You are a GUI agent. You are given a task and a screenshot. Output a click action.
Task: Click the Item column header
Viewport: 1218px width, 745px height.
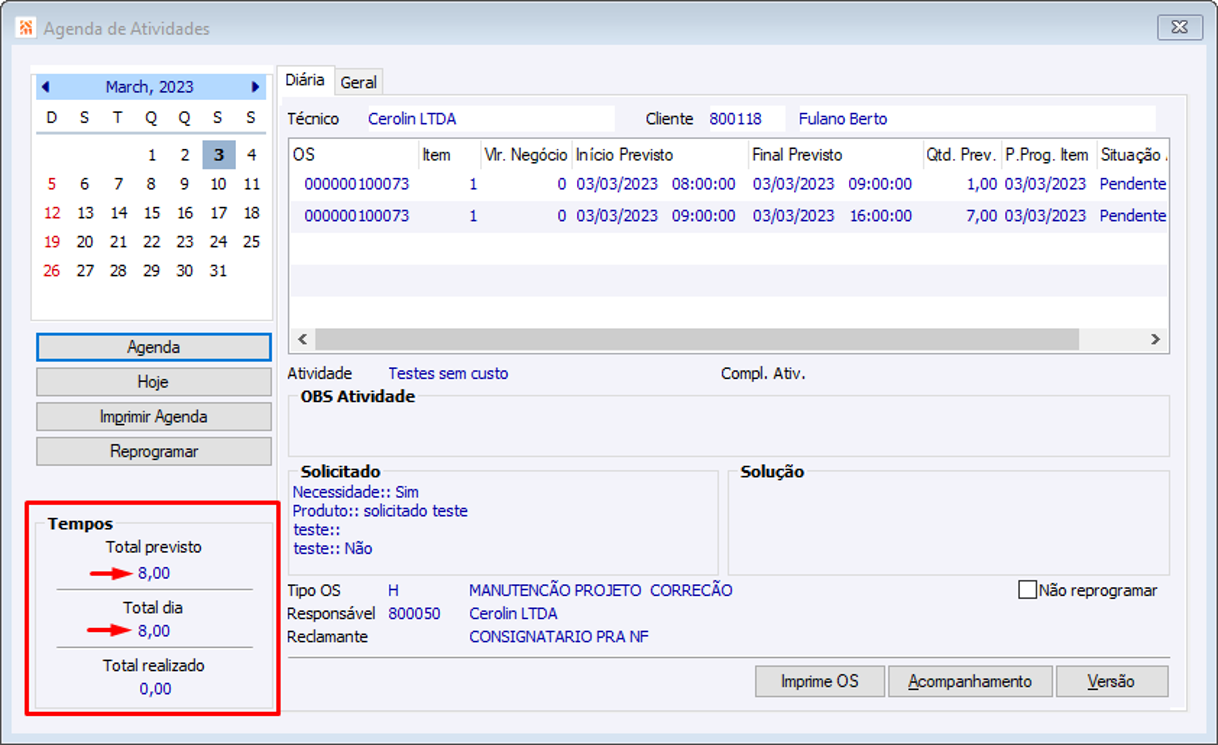(x=450, y=155)
